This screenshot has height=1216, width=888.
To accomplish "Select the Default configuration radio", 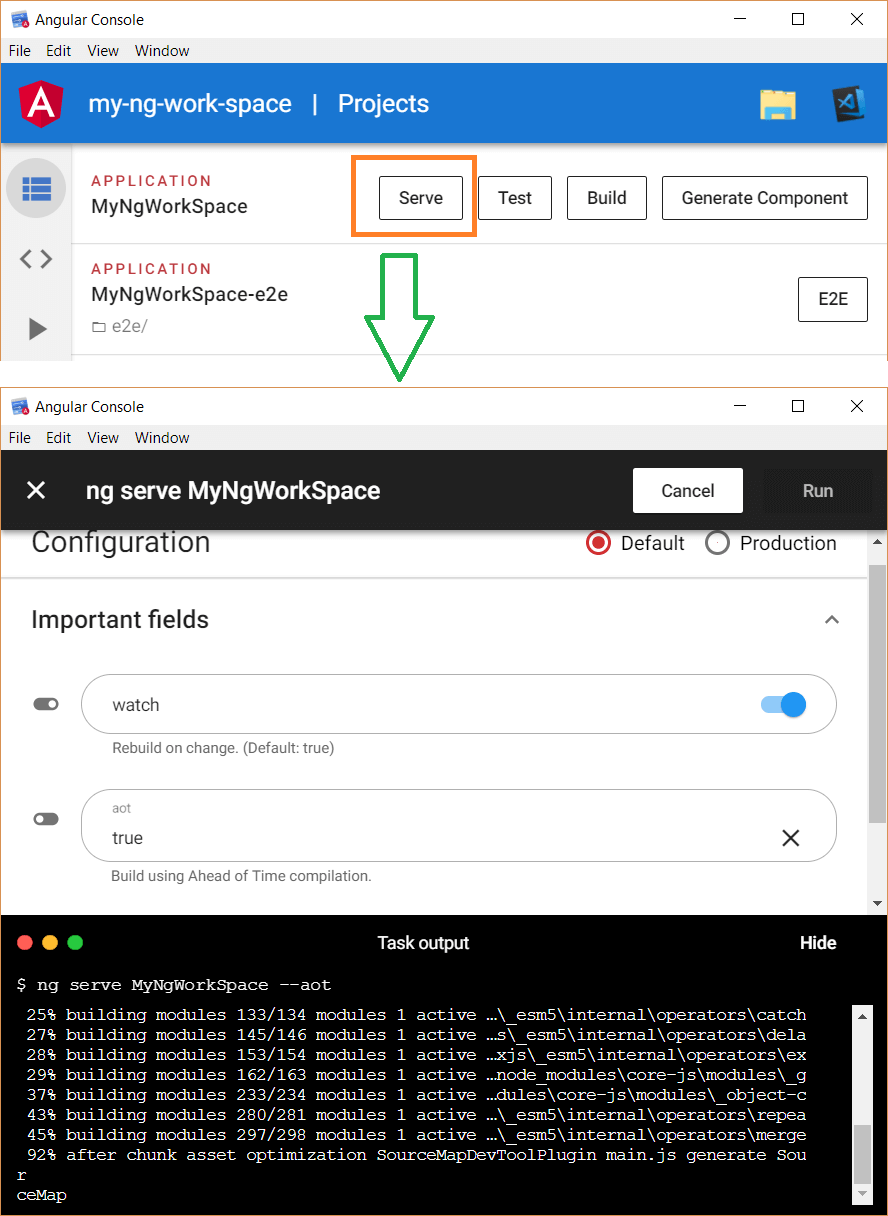I will 599,543.
